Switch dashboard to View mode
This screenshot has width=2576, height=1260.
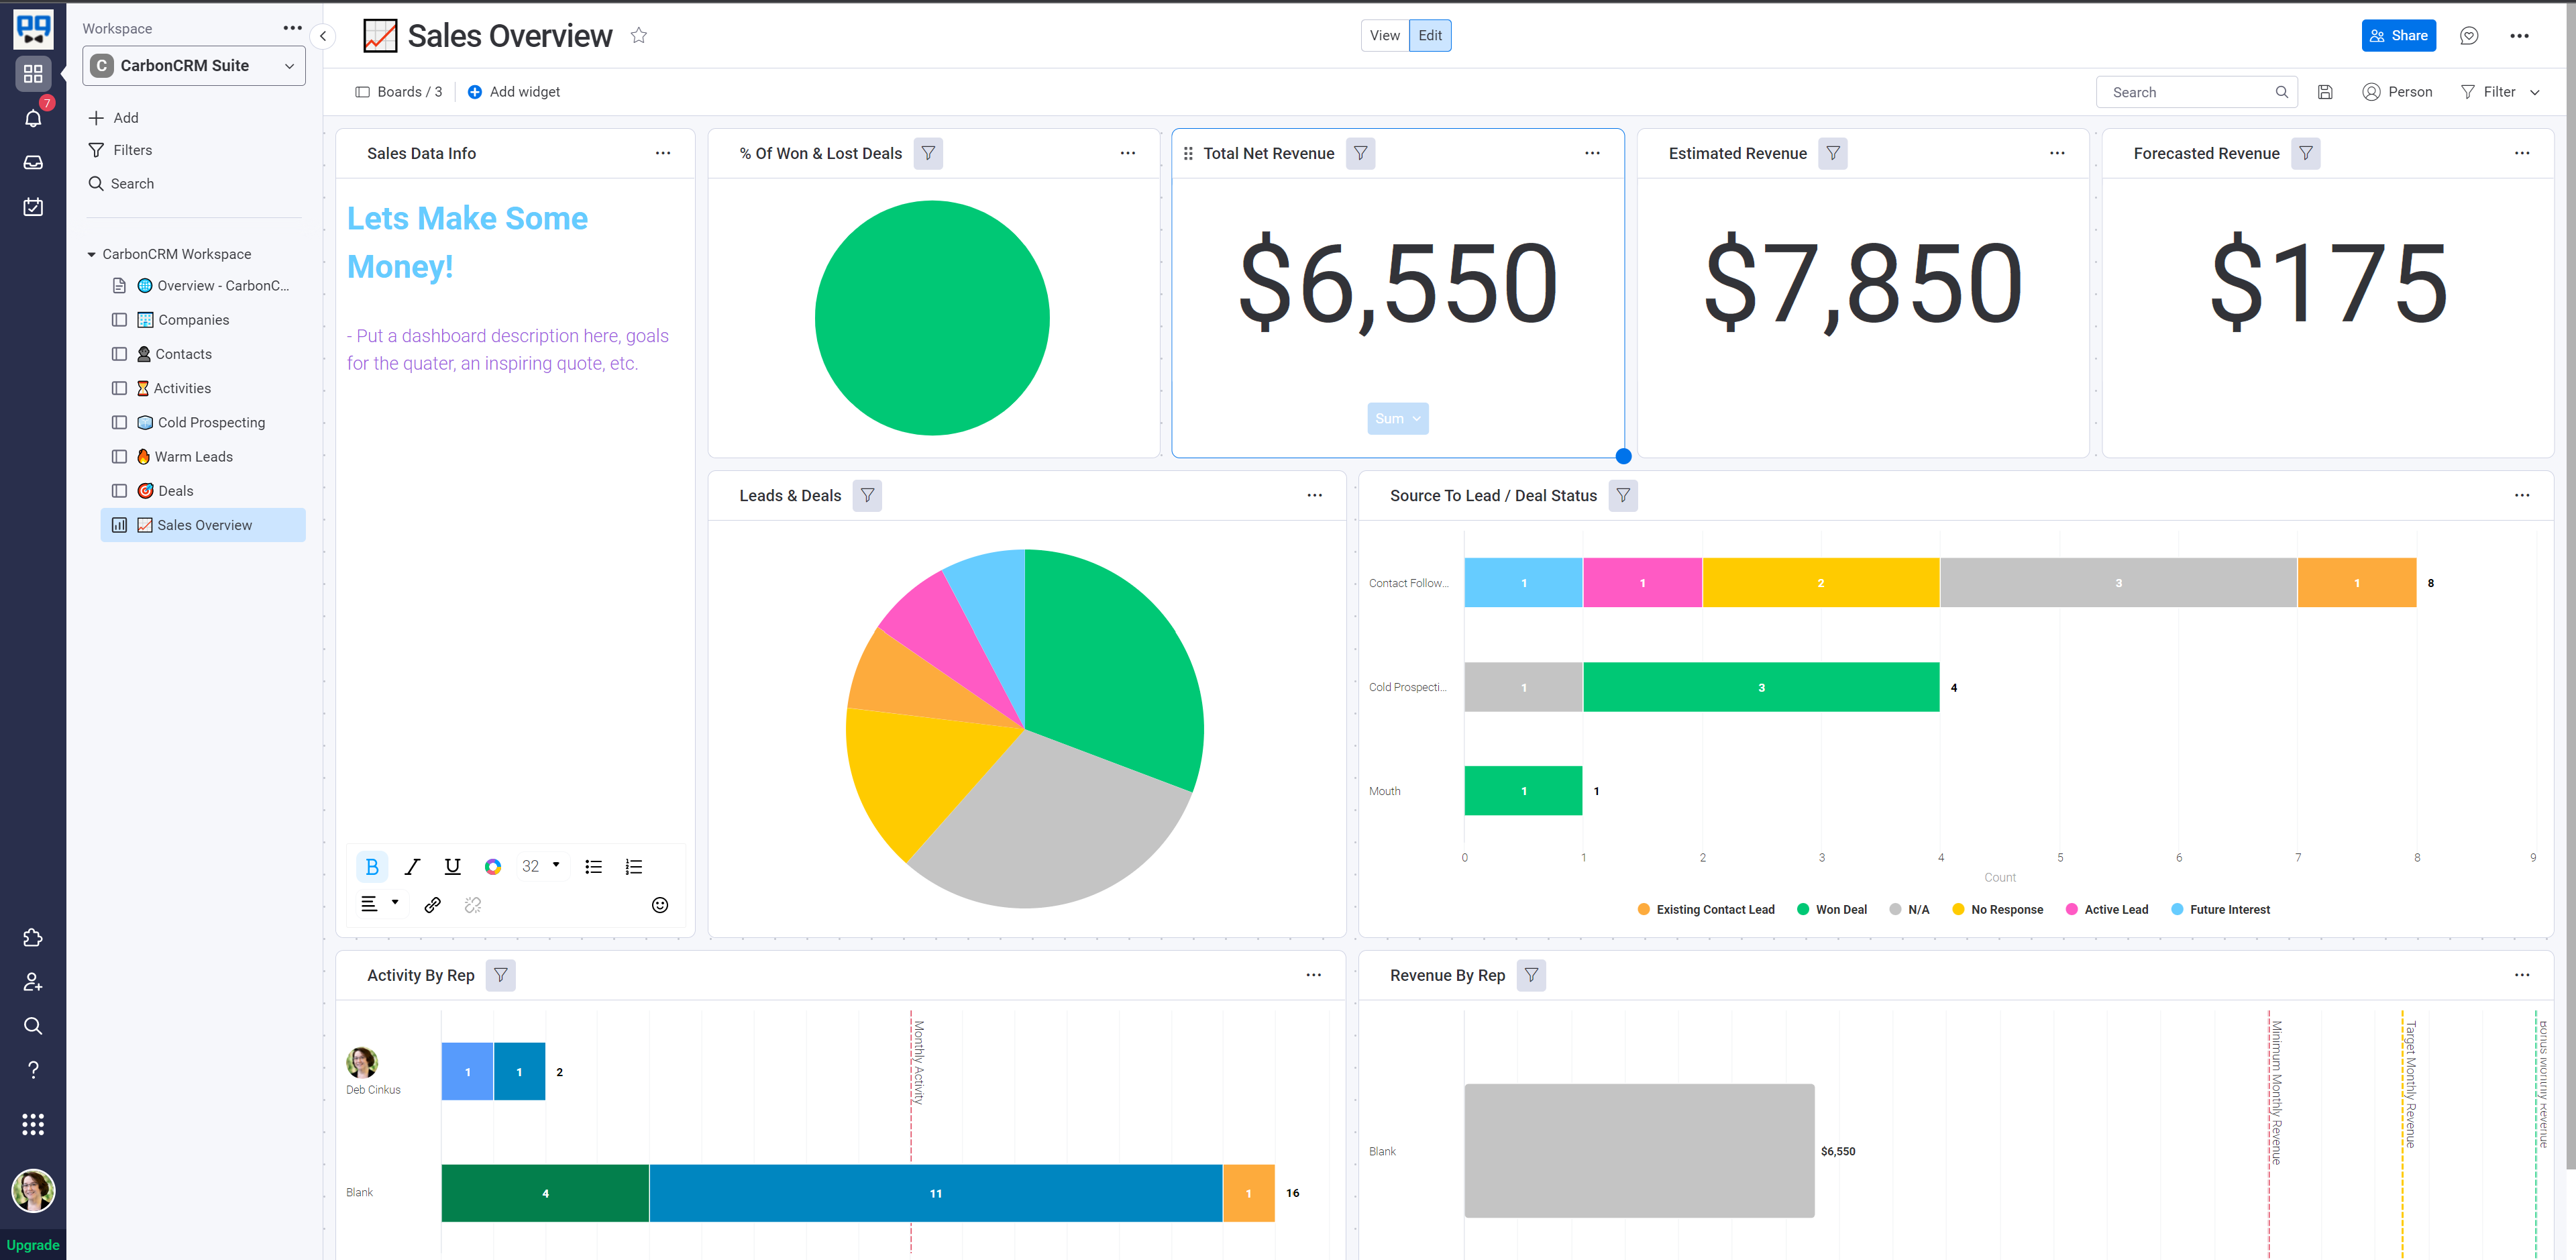click(x=1384, y=36)
